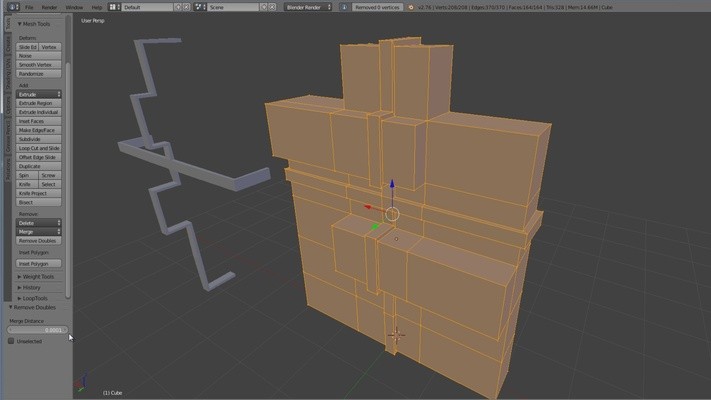
Task: Switch to the Relations tab
Action: pos(8,170)
